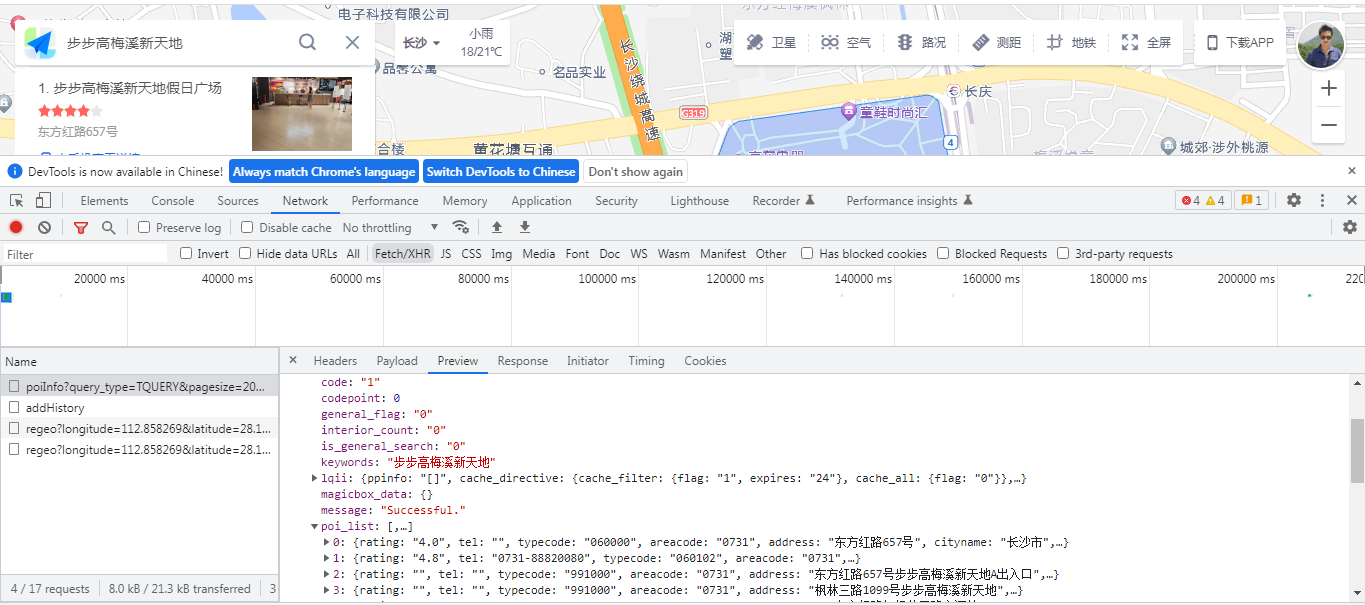The height and width of the screenshot is (605, 1365).
Task: Open the 步步高梅溪新天地假日广场 result photo
Action: point(302,113)
